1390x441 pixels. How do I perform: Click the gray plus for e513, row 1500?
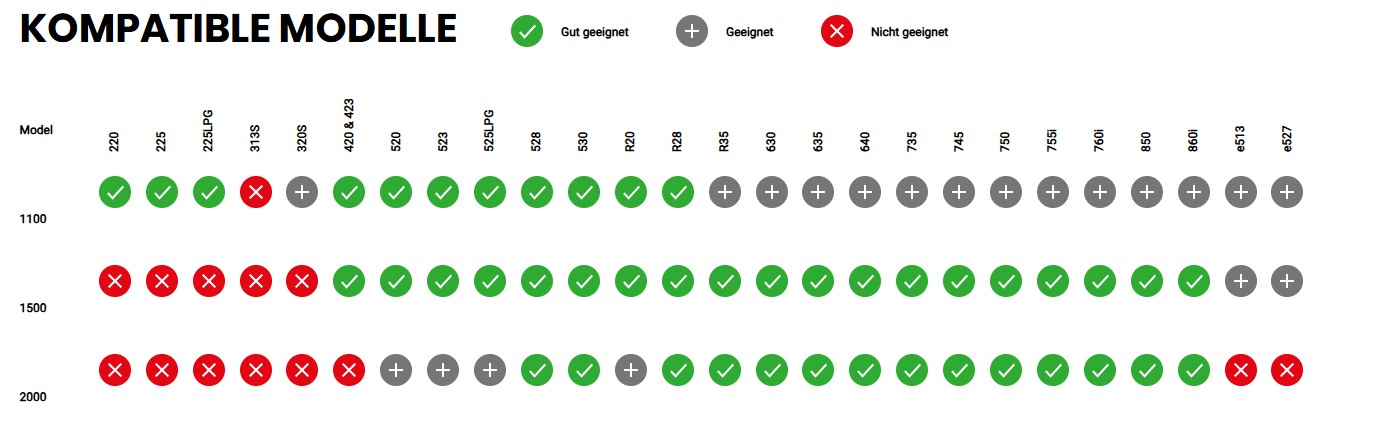tap(1240, 281)
